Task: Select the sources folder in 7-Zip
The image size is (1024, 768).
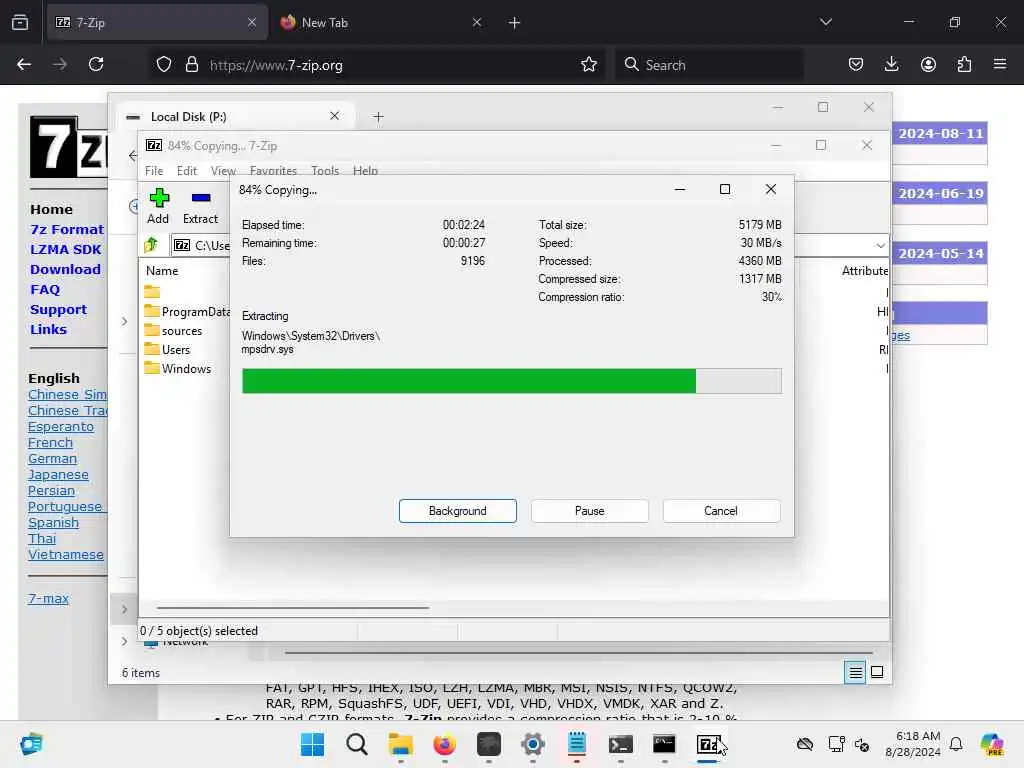Action: pos(174,330)
